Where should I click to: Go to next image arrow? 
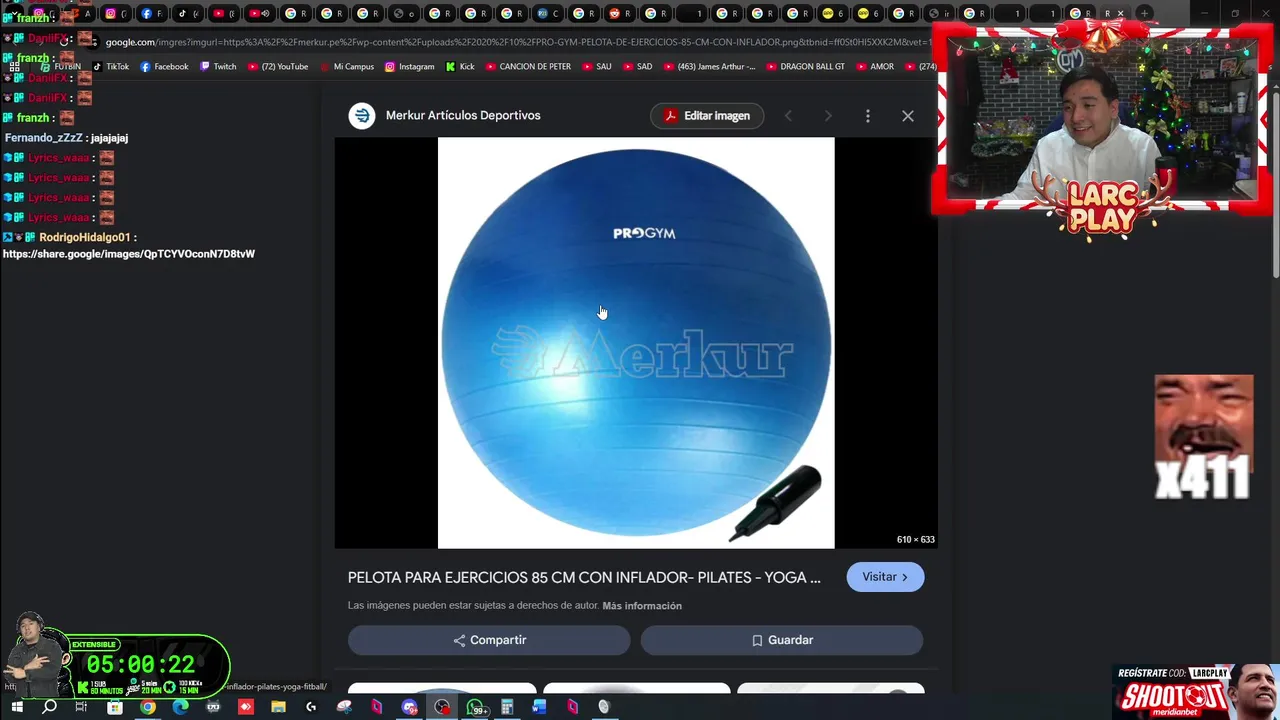click(x=828, y=116)
